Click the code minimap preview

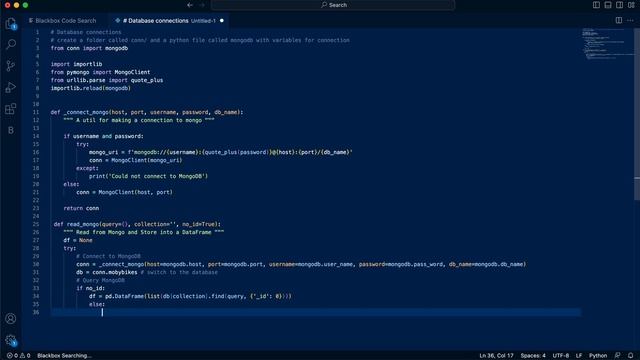point(607,44)
